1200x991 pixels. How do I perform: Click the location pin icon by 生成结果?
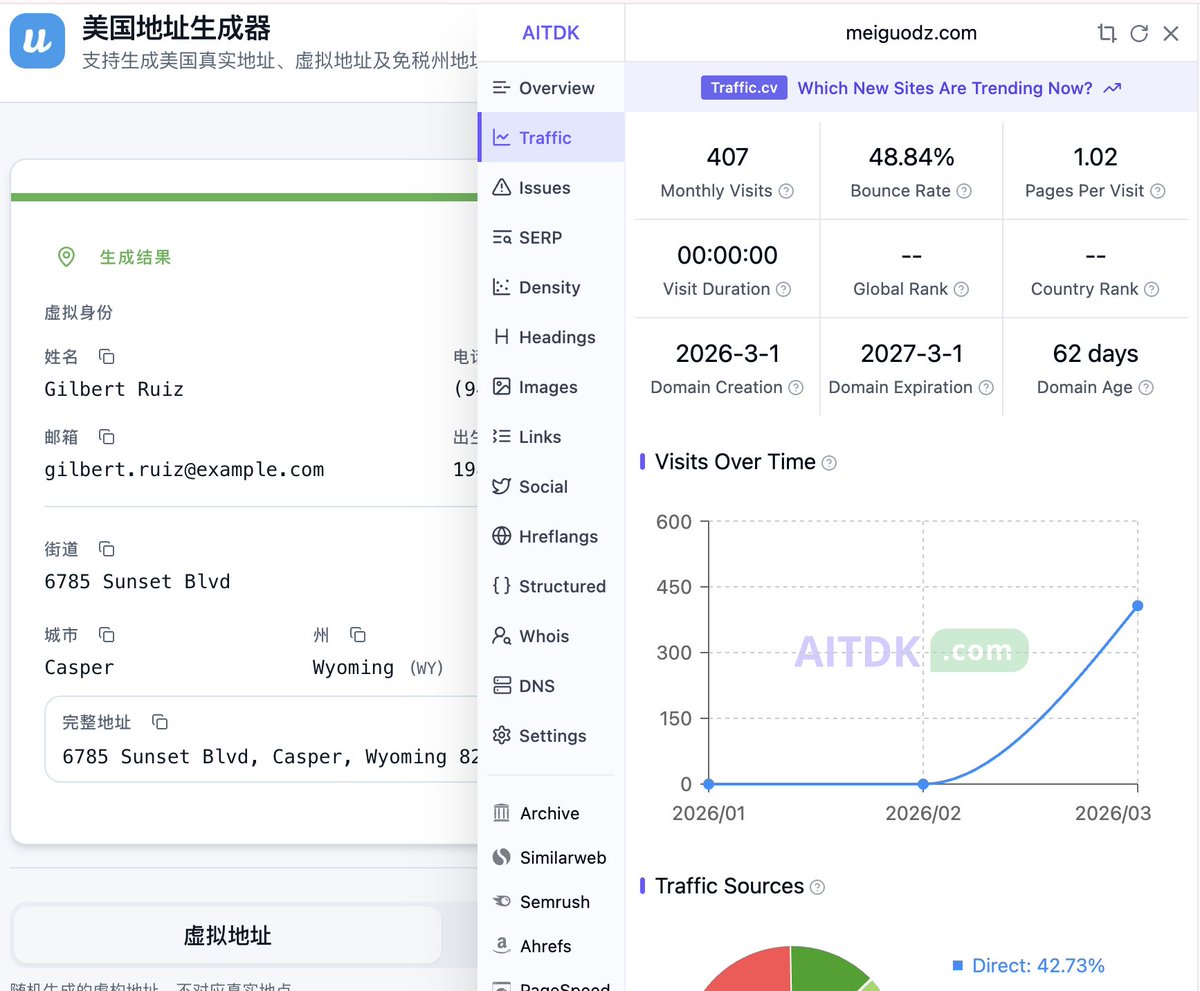pos(66,257)
